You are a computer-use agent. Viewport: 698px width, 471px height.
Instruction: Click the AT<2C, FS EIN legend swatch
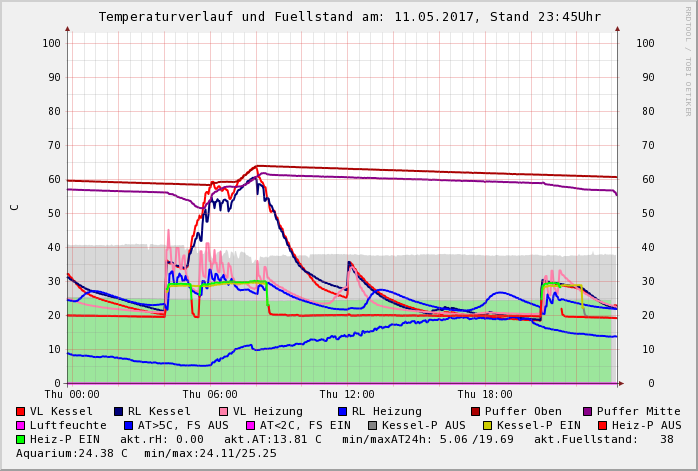click(250, 425)
